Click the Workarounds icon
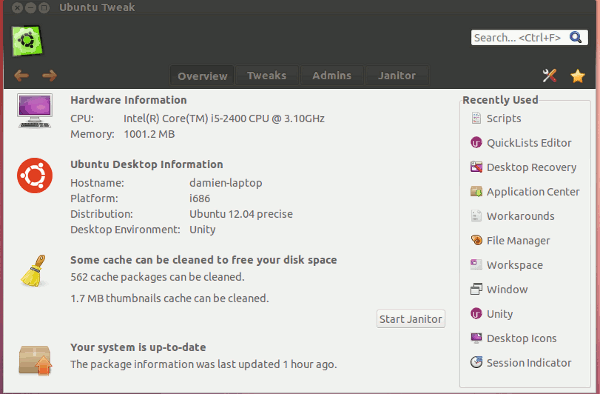This screenshot has width=600, height=394. point(476,216)
